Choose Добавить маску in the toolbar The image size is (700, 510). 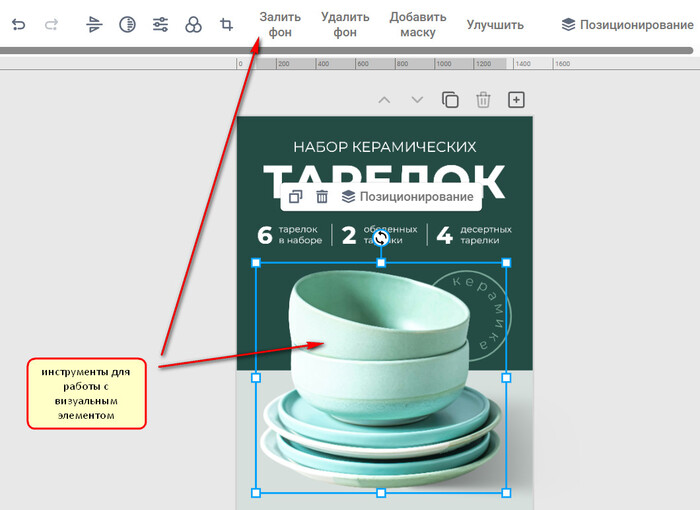coord(418,25)
